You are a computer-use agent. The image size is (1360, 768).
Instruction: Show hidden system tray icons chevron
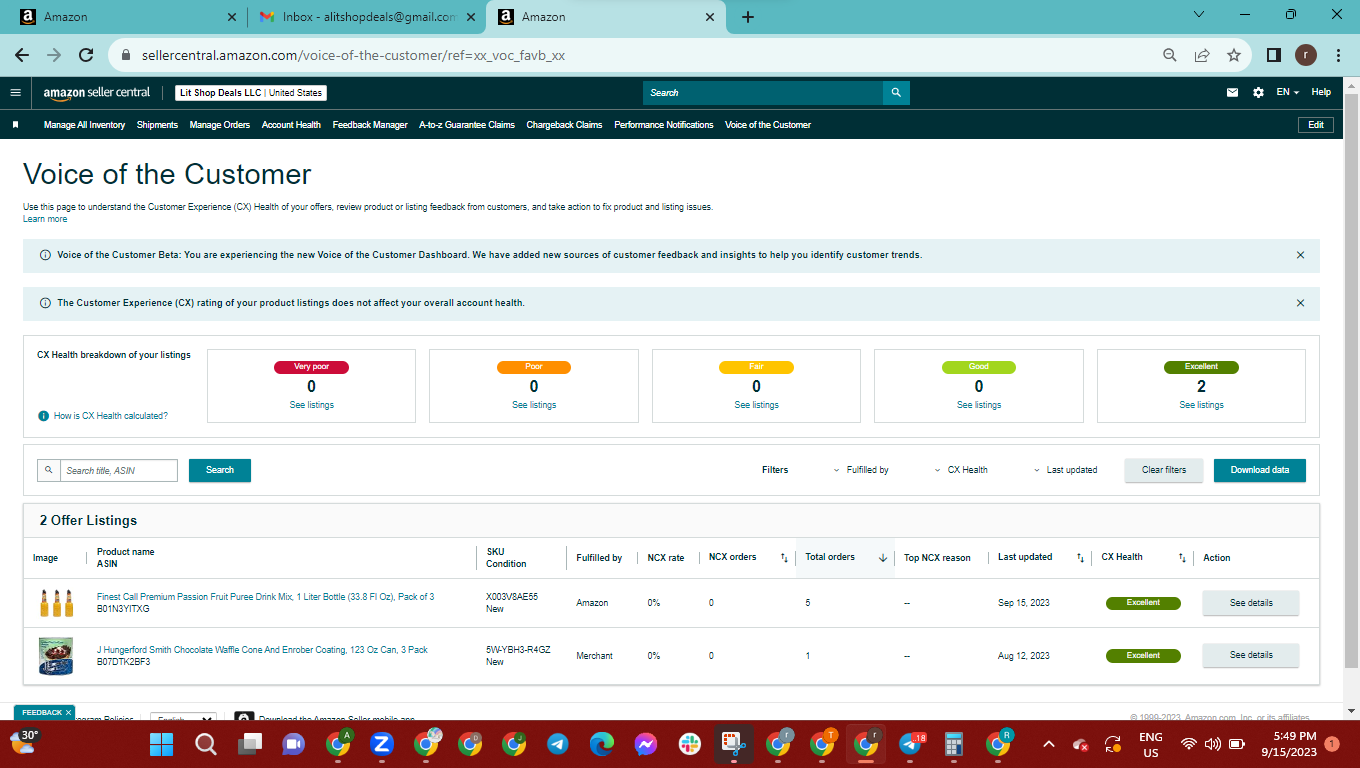1049,744
